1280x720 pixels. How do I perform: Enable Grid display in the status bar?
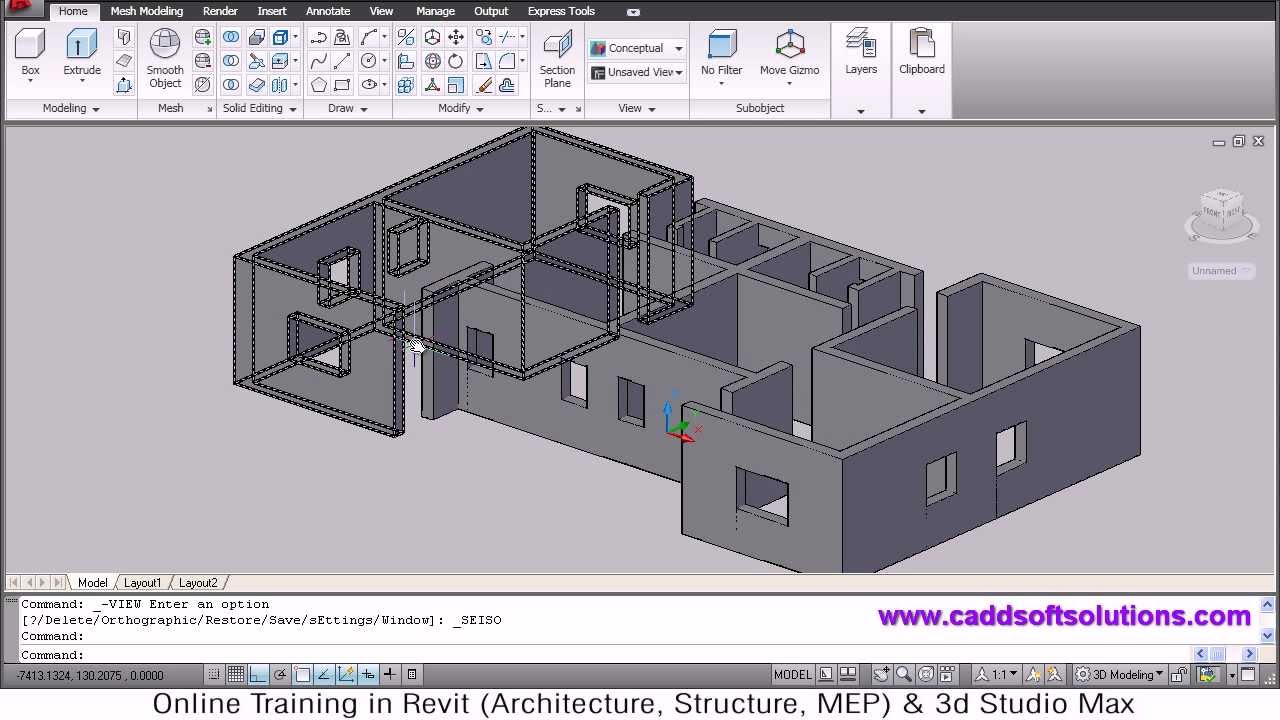click(x=236, y=674)
